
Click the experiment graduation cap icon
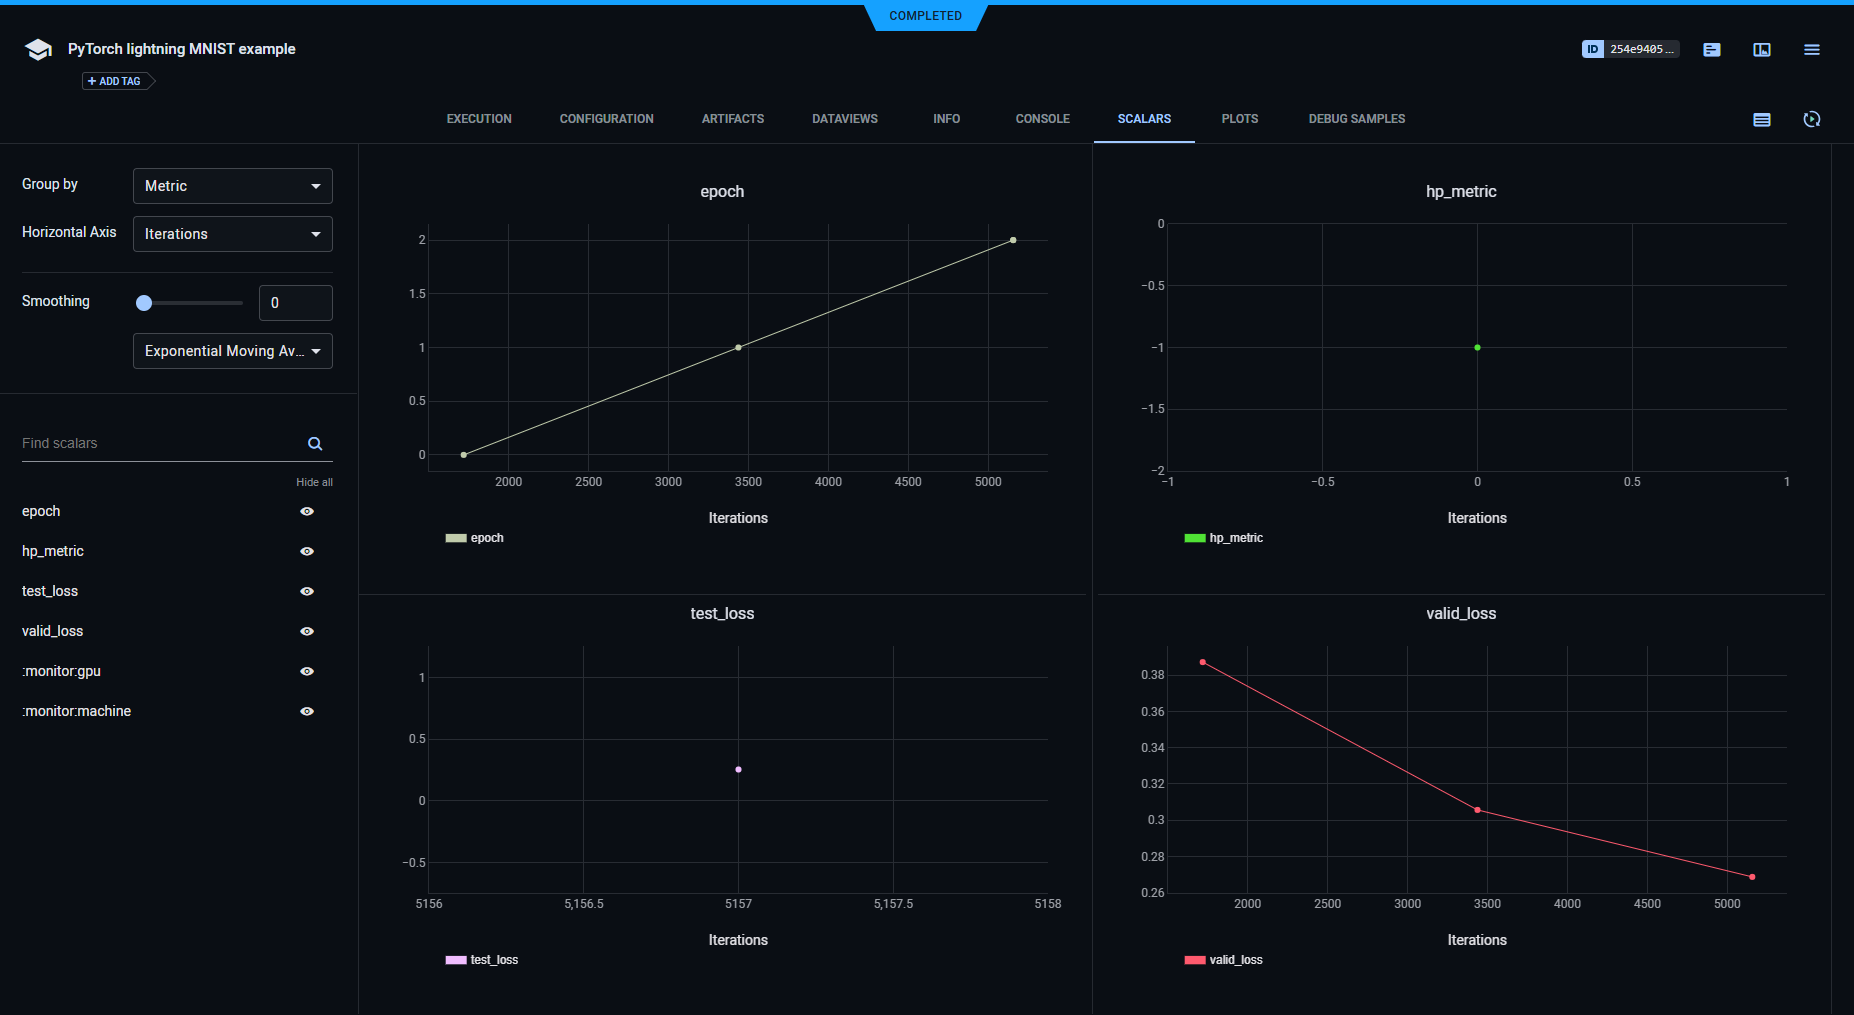38,50
